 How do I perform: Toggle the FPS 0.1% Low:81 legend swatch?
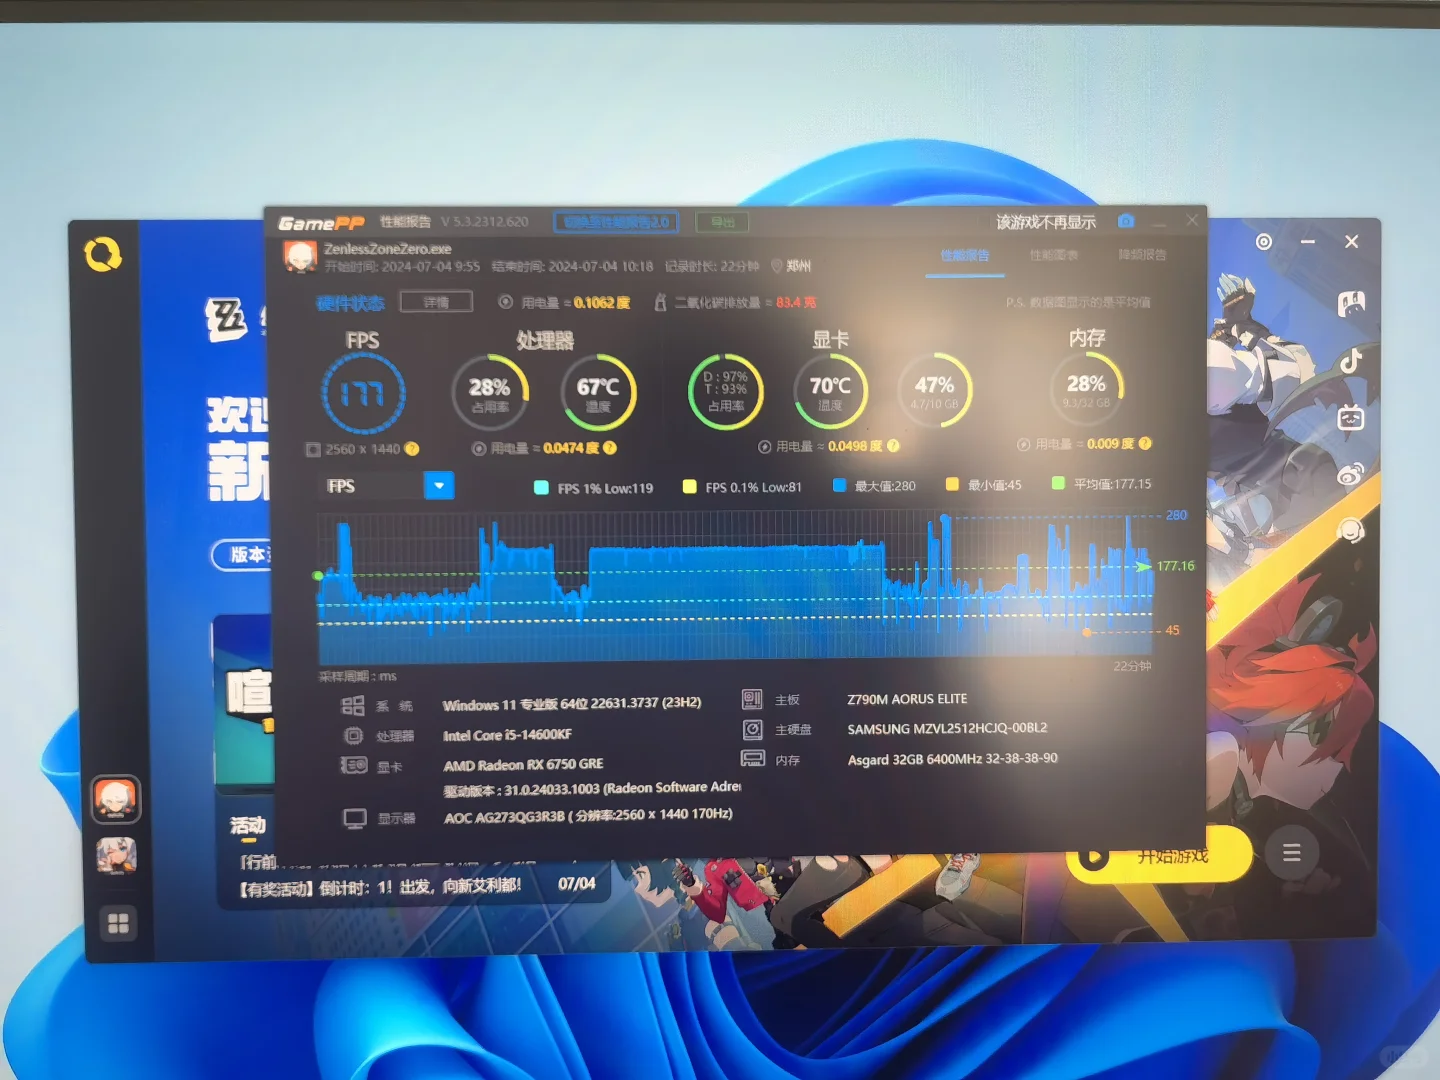(x=689, y=486)
